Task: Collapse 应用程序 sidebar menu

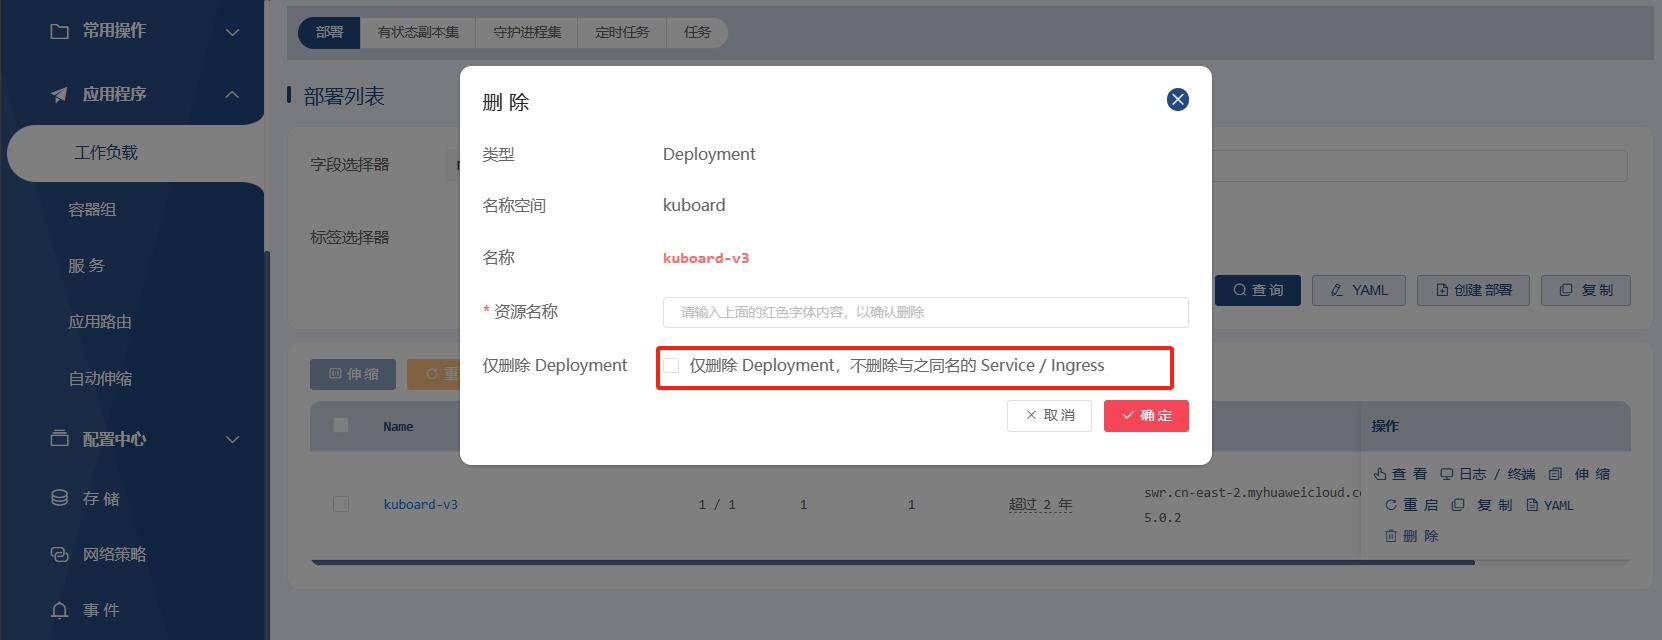Action: 232,94
